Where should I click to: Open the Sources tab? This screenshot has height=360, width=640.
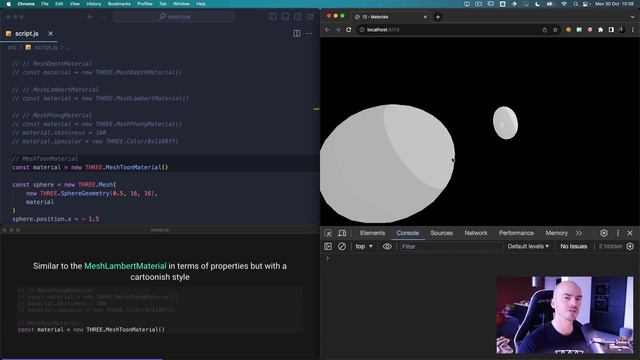coord(442,233)
